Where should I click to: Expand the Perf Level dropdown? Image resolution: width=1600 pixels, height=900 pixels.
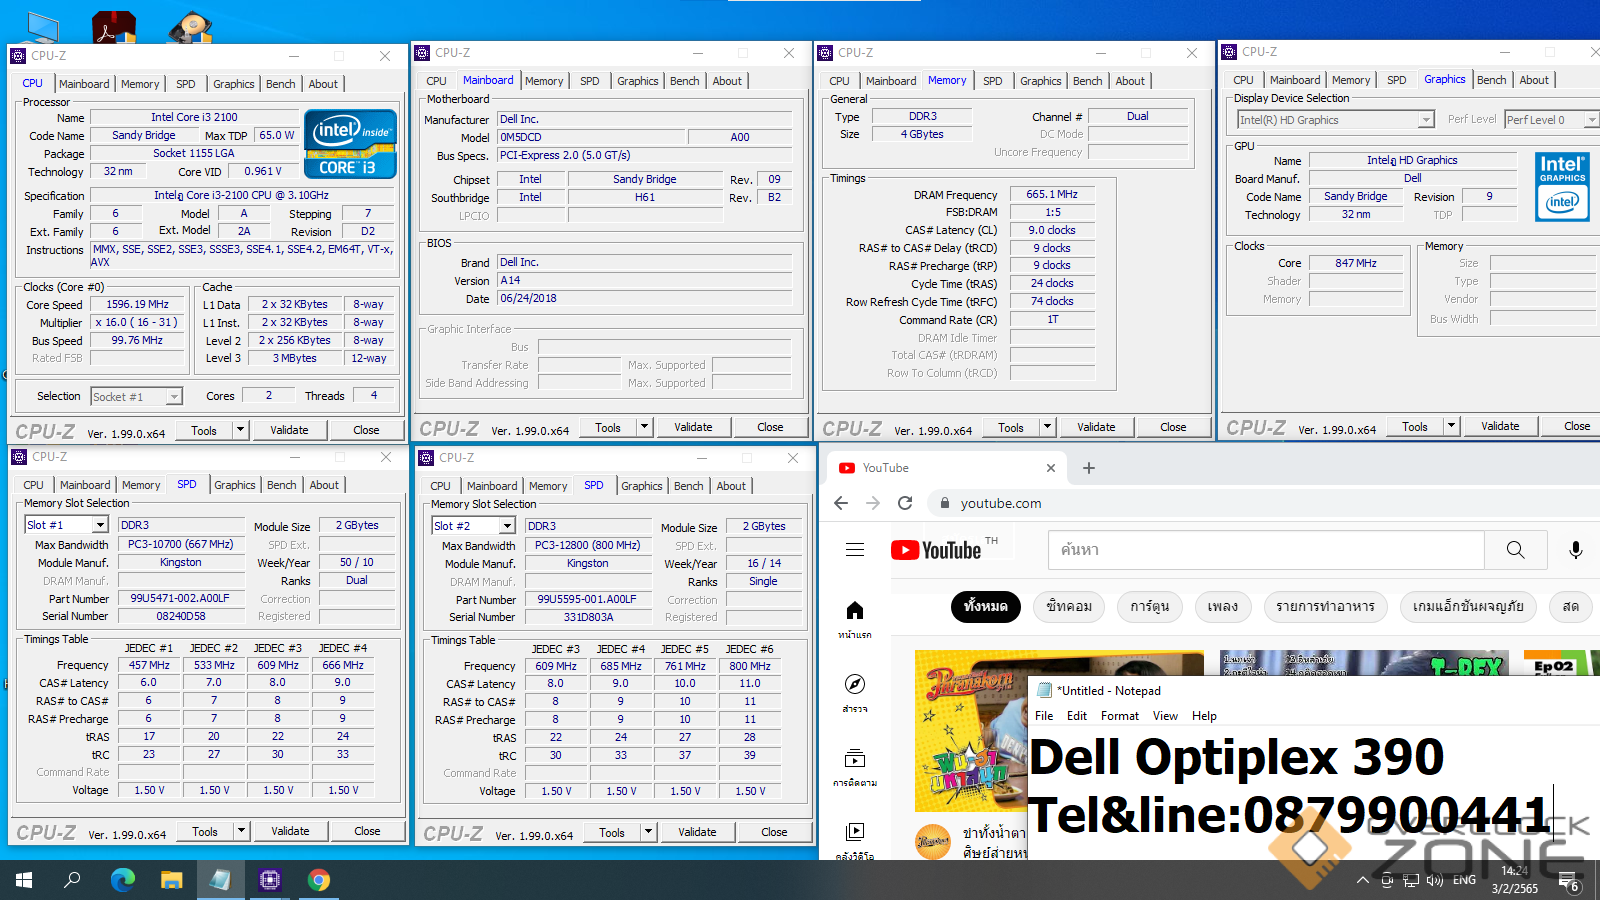(1590, 120)
